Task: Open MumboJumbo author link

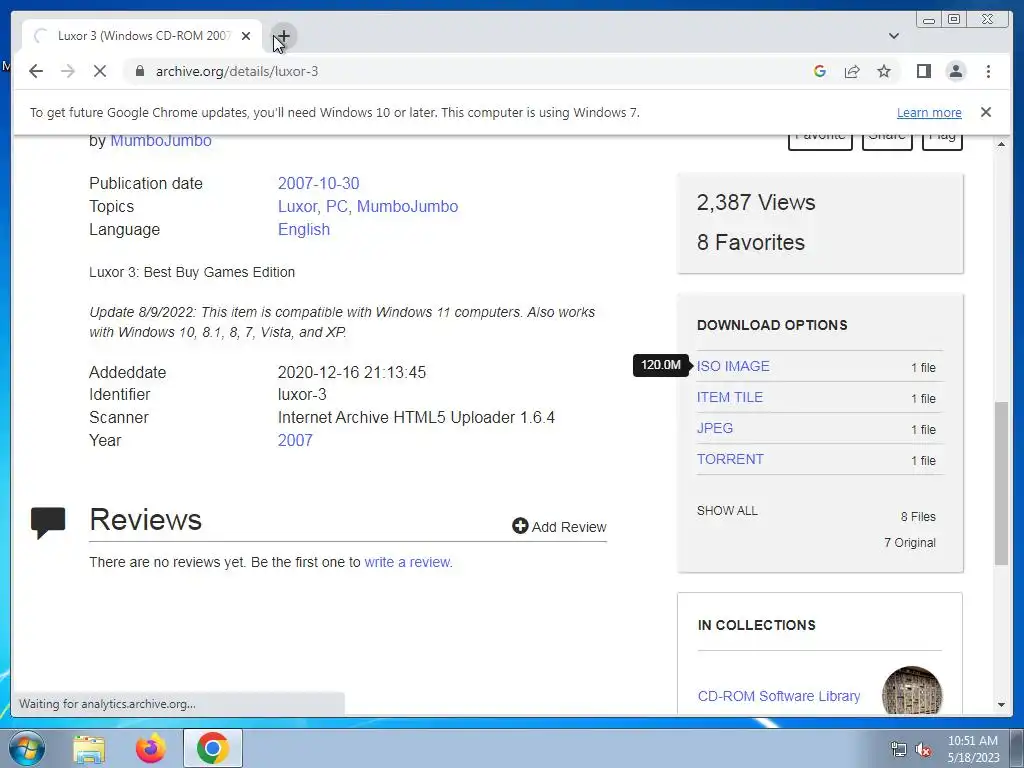Action: [x=161, y=140]
